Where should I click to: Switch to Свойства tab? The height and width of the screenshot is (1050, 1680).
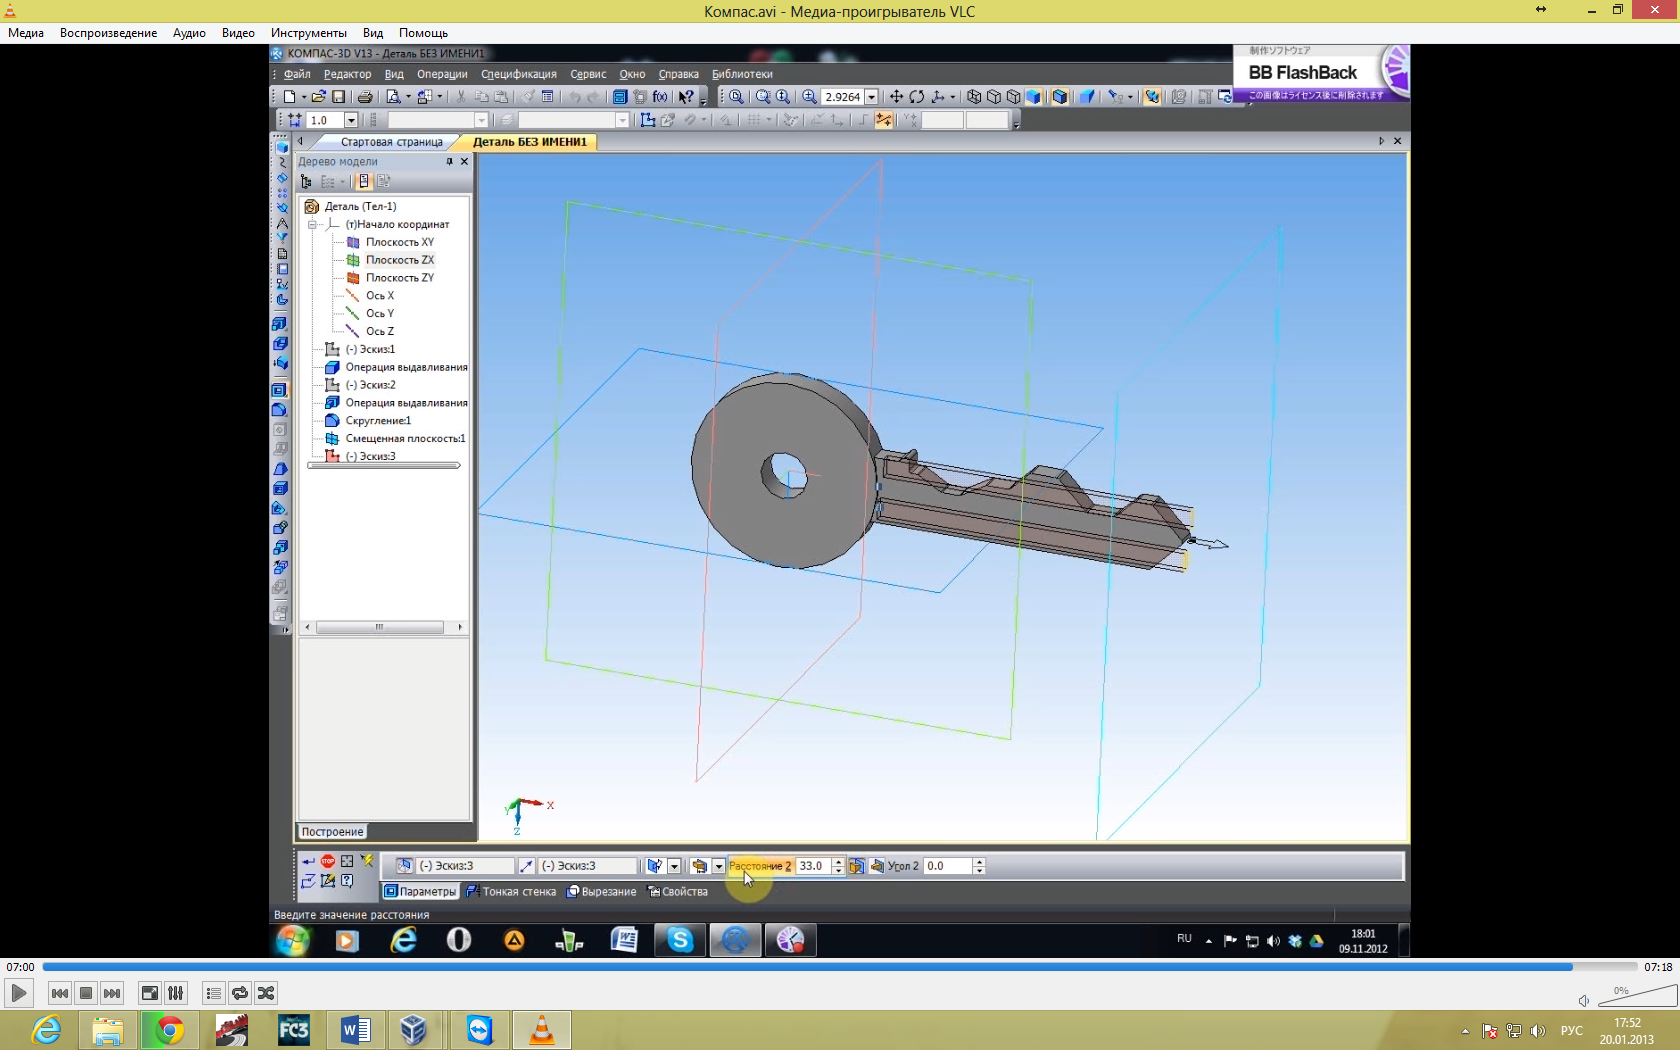coord(677,892)
